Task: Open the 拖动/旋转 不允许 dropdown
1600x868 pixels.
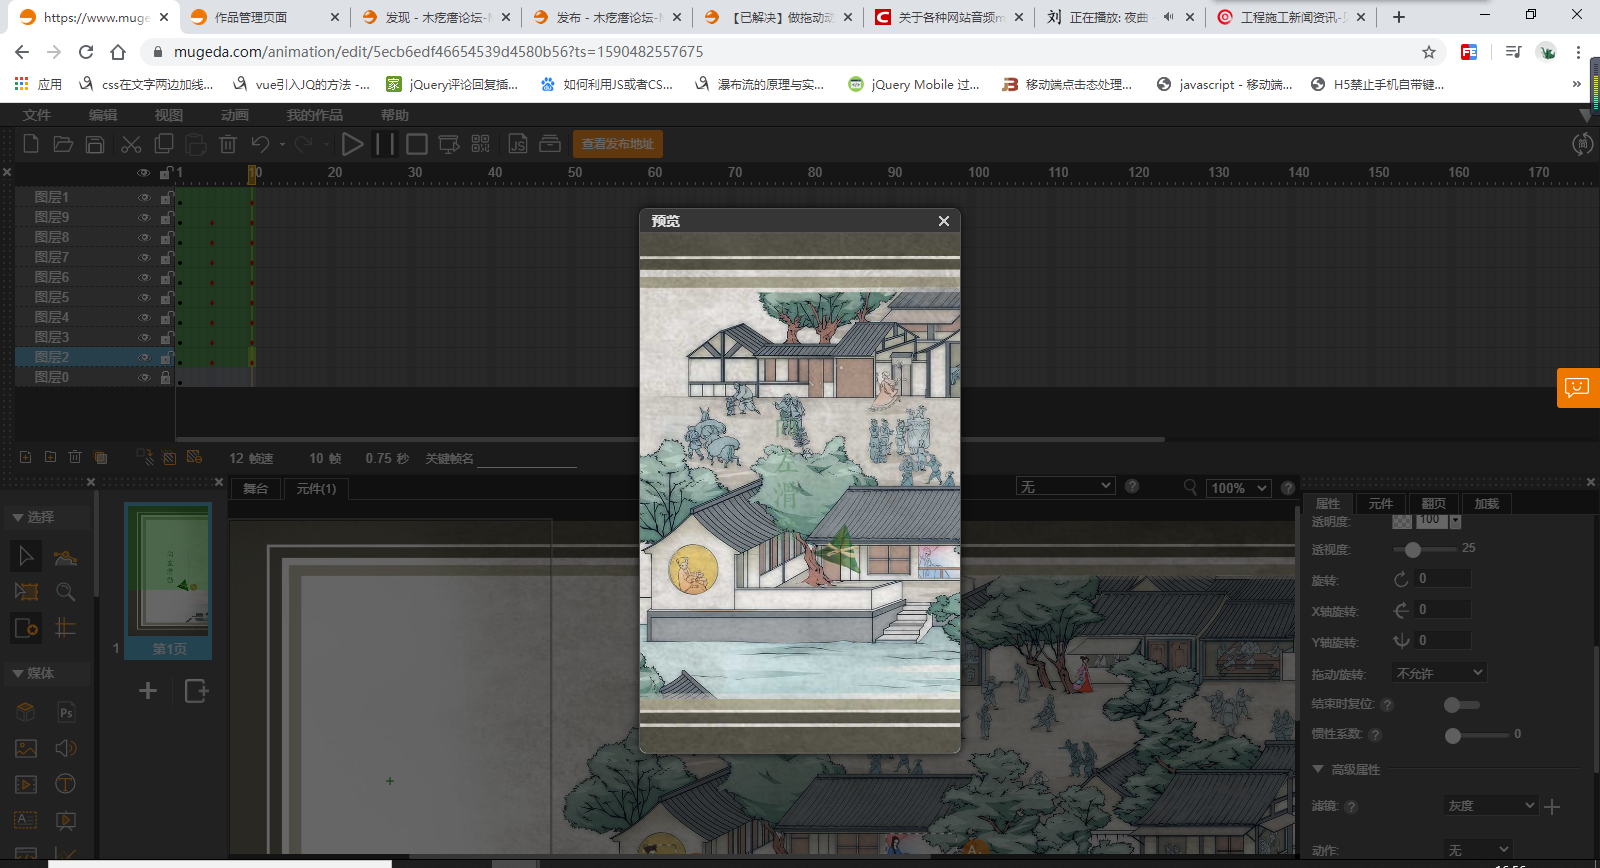Action: 1439,673
